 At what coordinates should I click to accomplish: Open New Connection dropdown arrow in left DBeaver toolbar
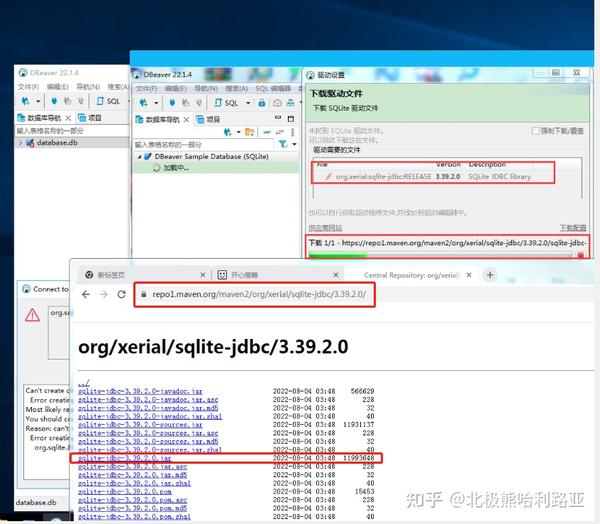[x=38, y=101]
